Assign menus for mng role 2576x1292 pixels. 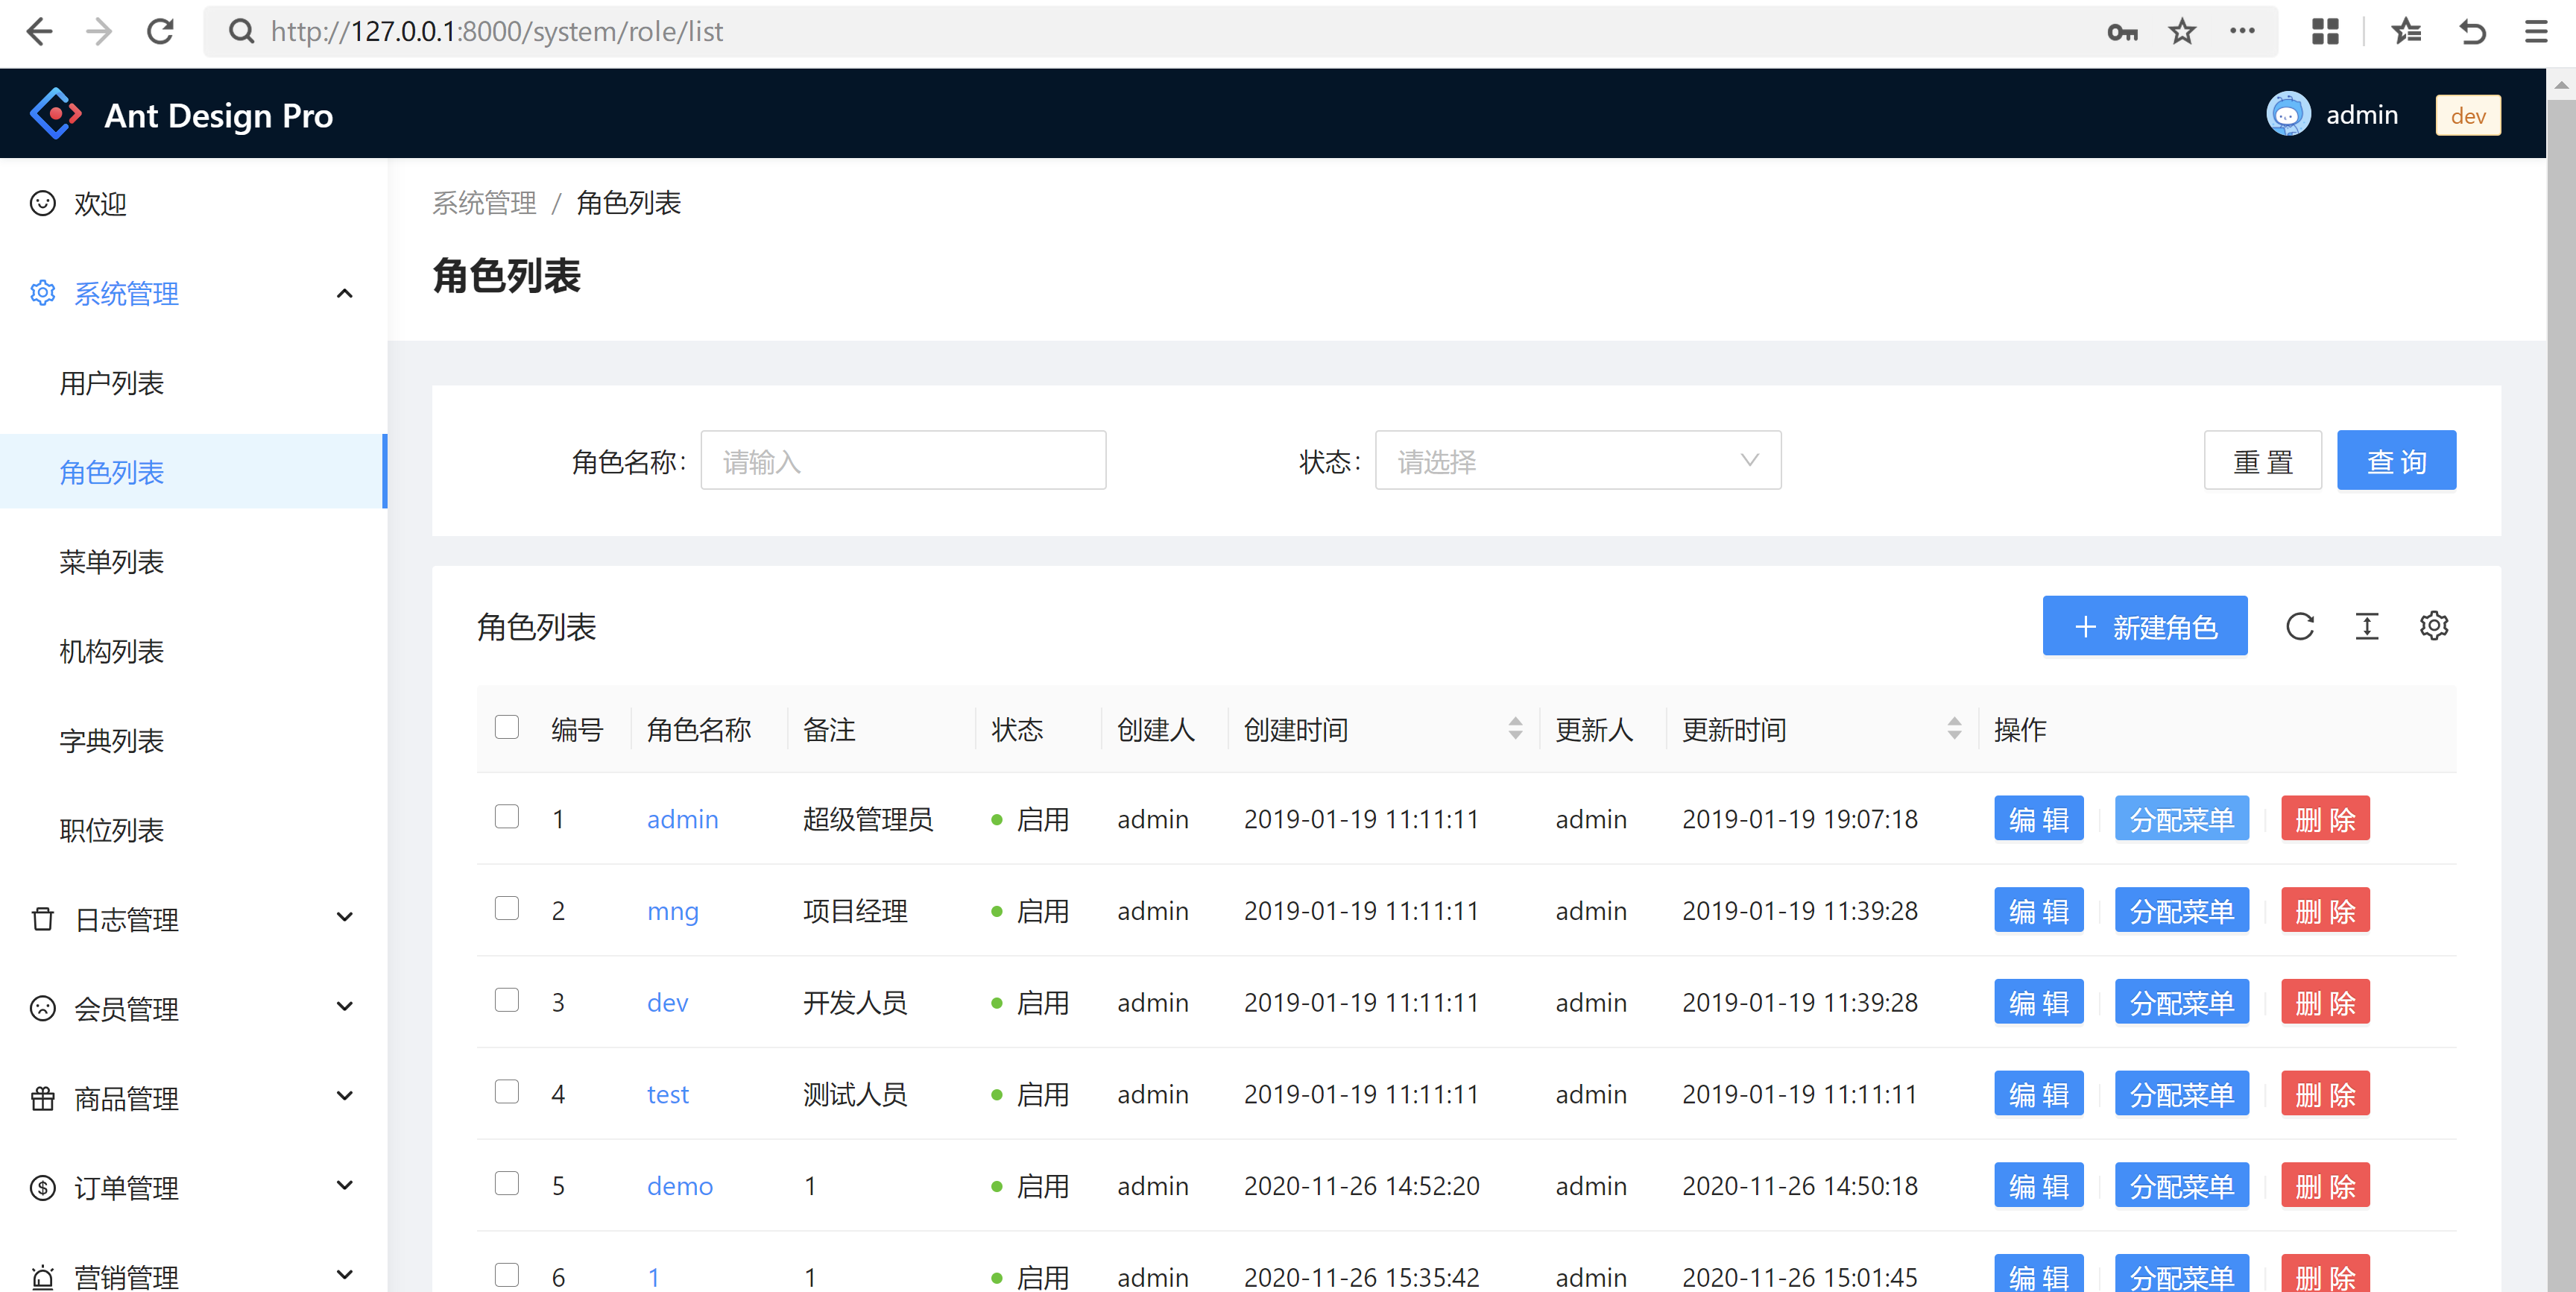(2181, 910)
